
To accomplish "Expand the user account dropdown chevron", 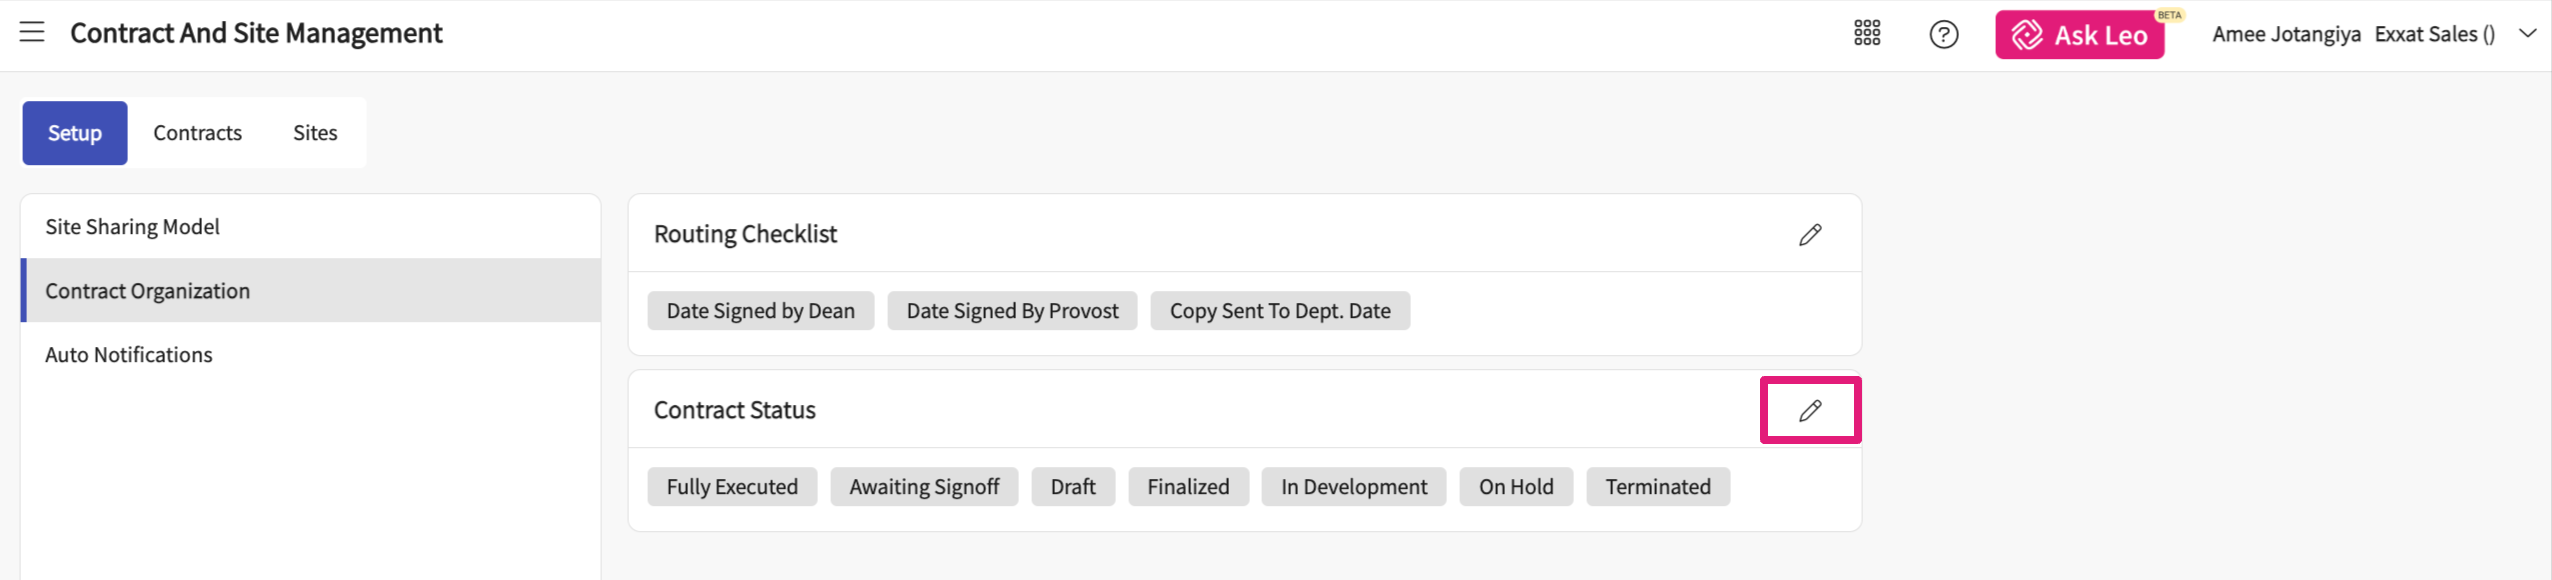I will click(x=2528, y=34).
